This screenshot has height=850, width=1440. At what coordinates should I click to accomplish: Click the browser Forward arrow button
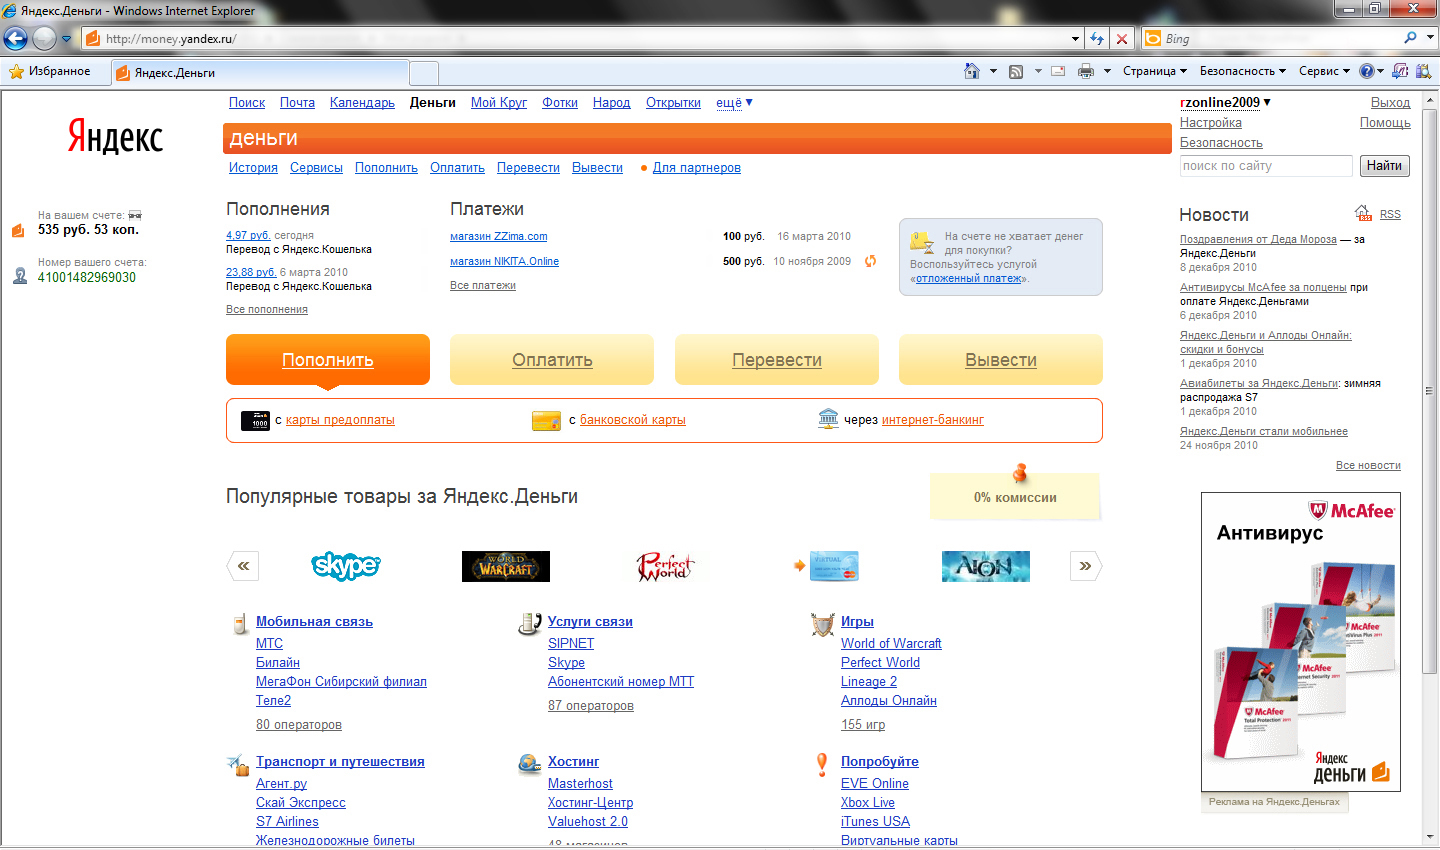44,39
